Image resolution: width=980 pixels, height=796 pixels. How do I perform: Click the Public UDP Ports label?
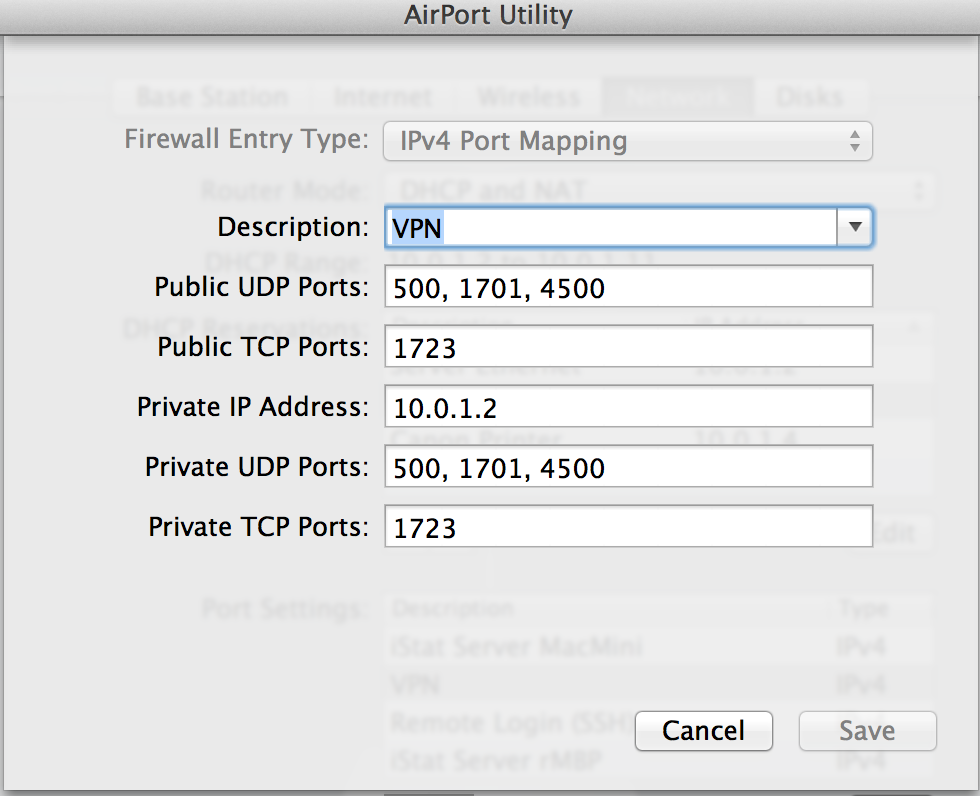(262, 287)
